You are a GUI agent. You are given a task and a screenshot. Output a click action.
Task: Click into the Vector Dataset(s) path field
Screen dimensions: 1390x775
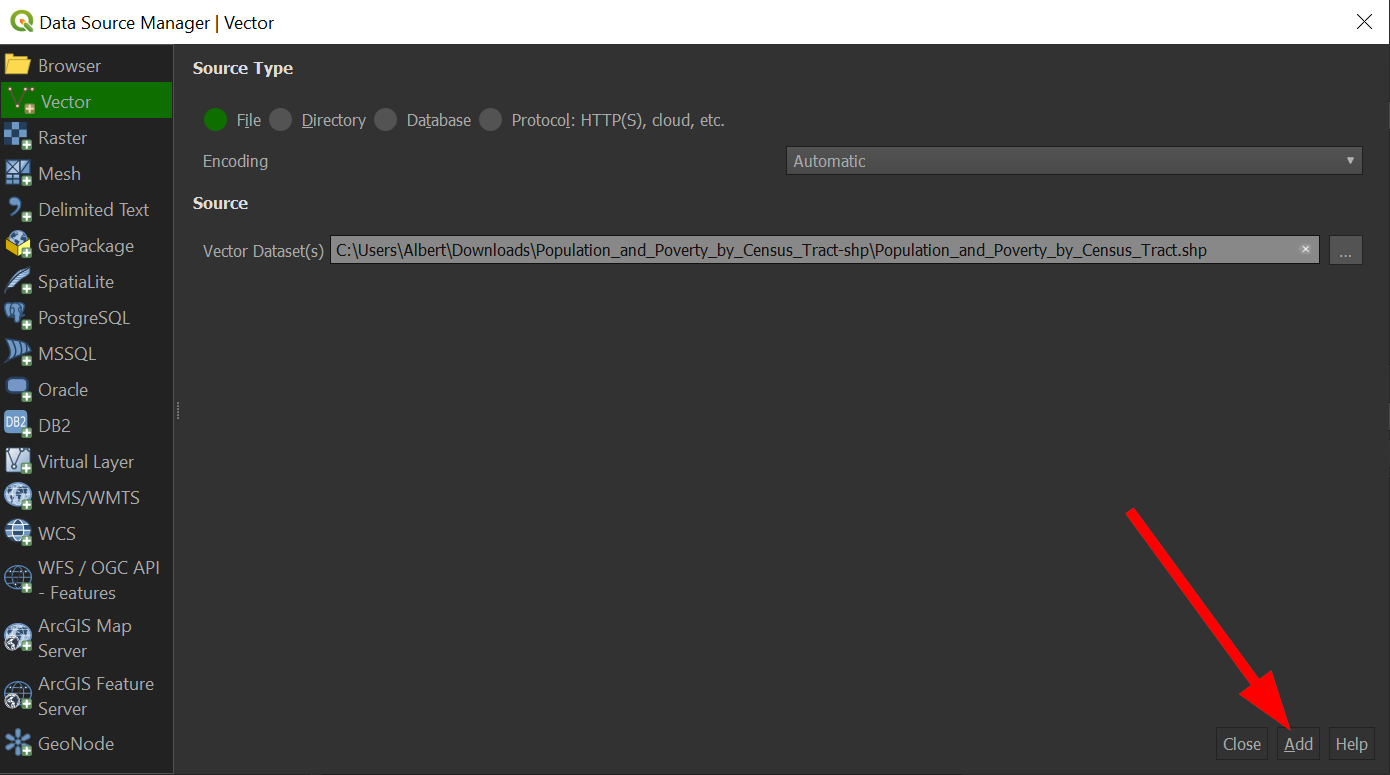824,250
